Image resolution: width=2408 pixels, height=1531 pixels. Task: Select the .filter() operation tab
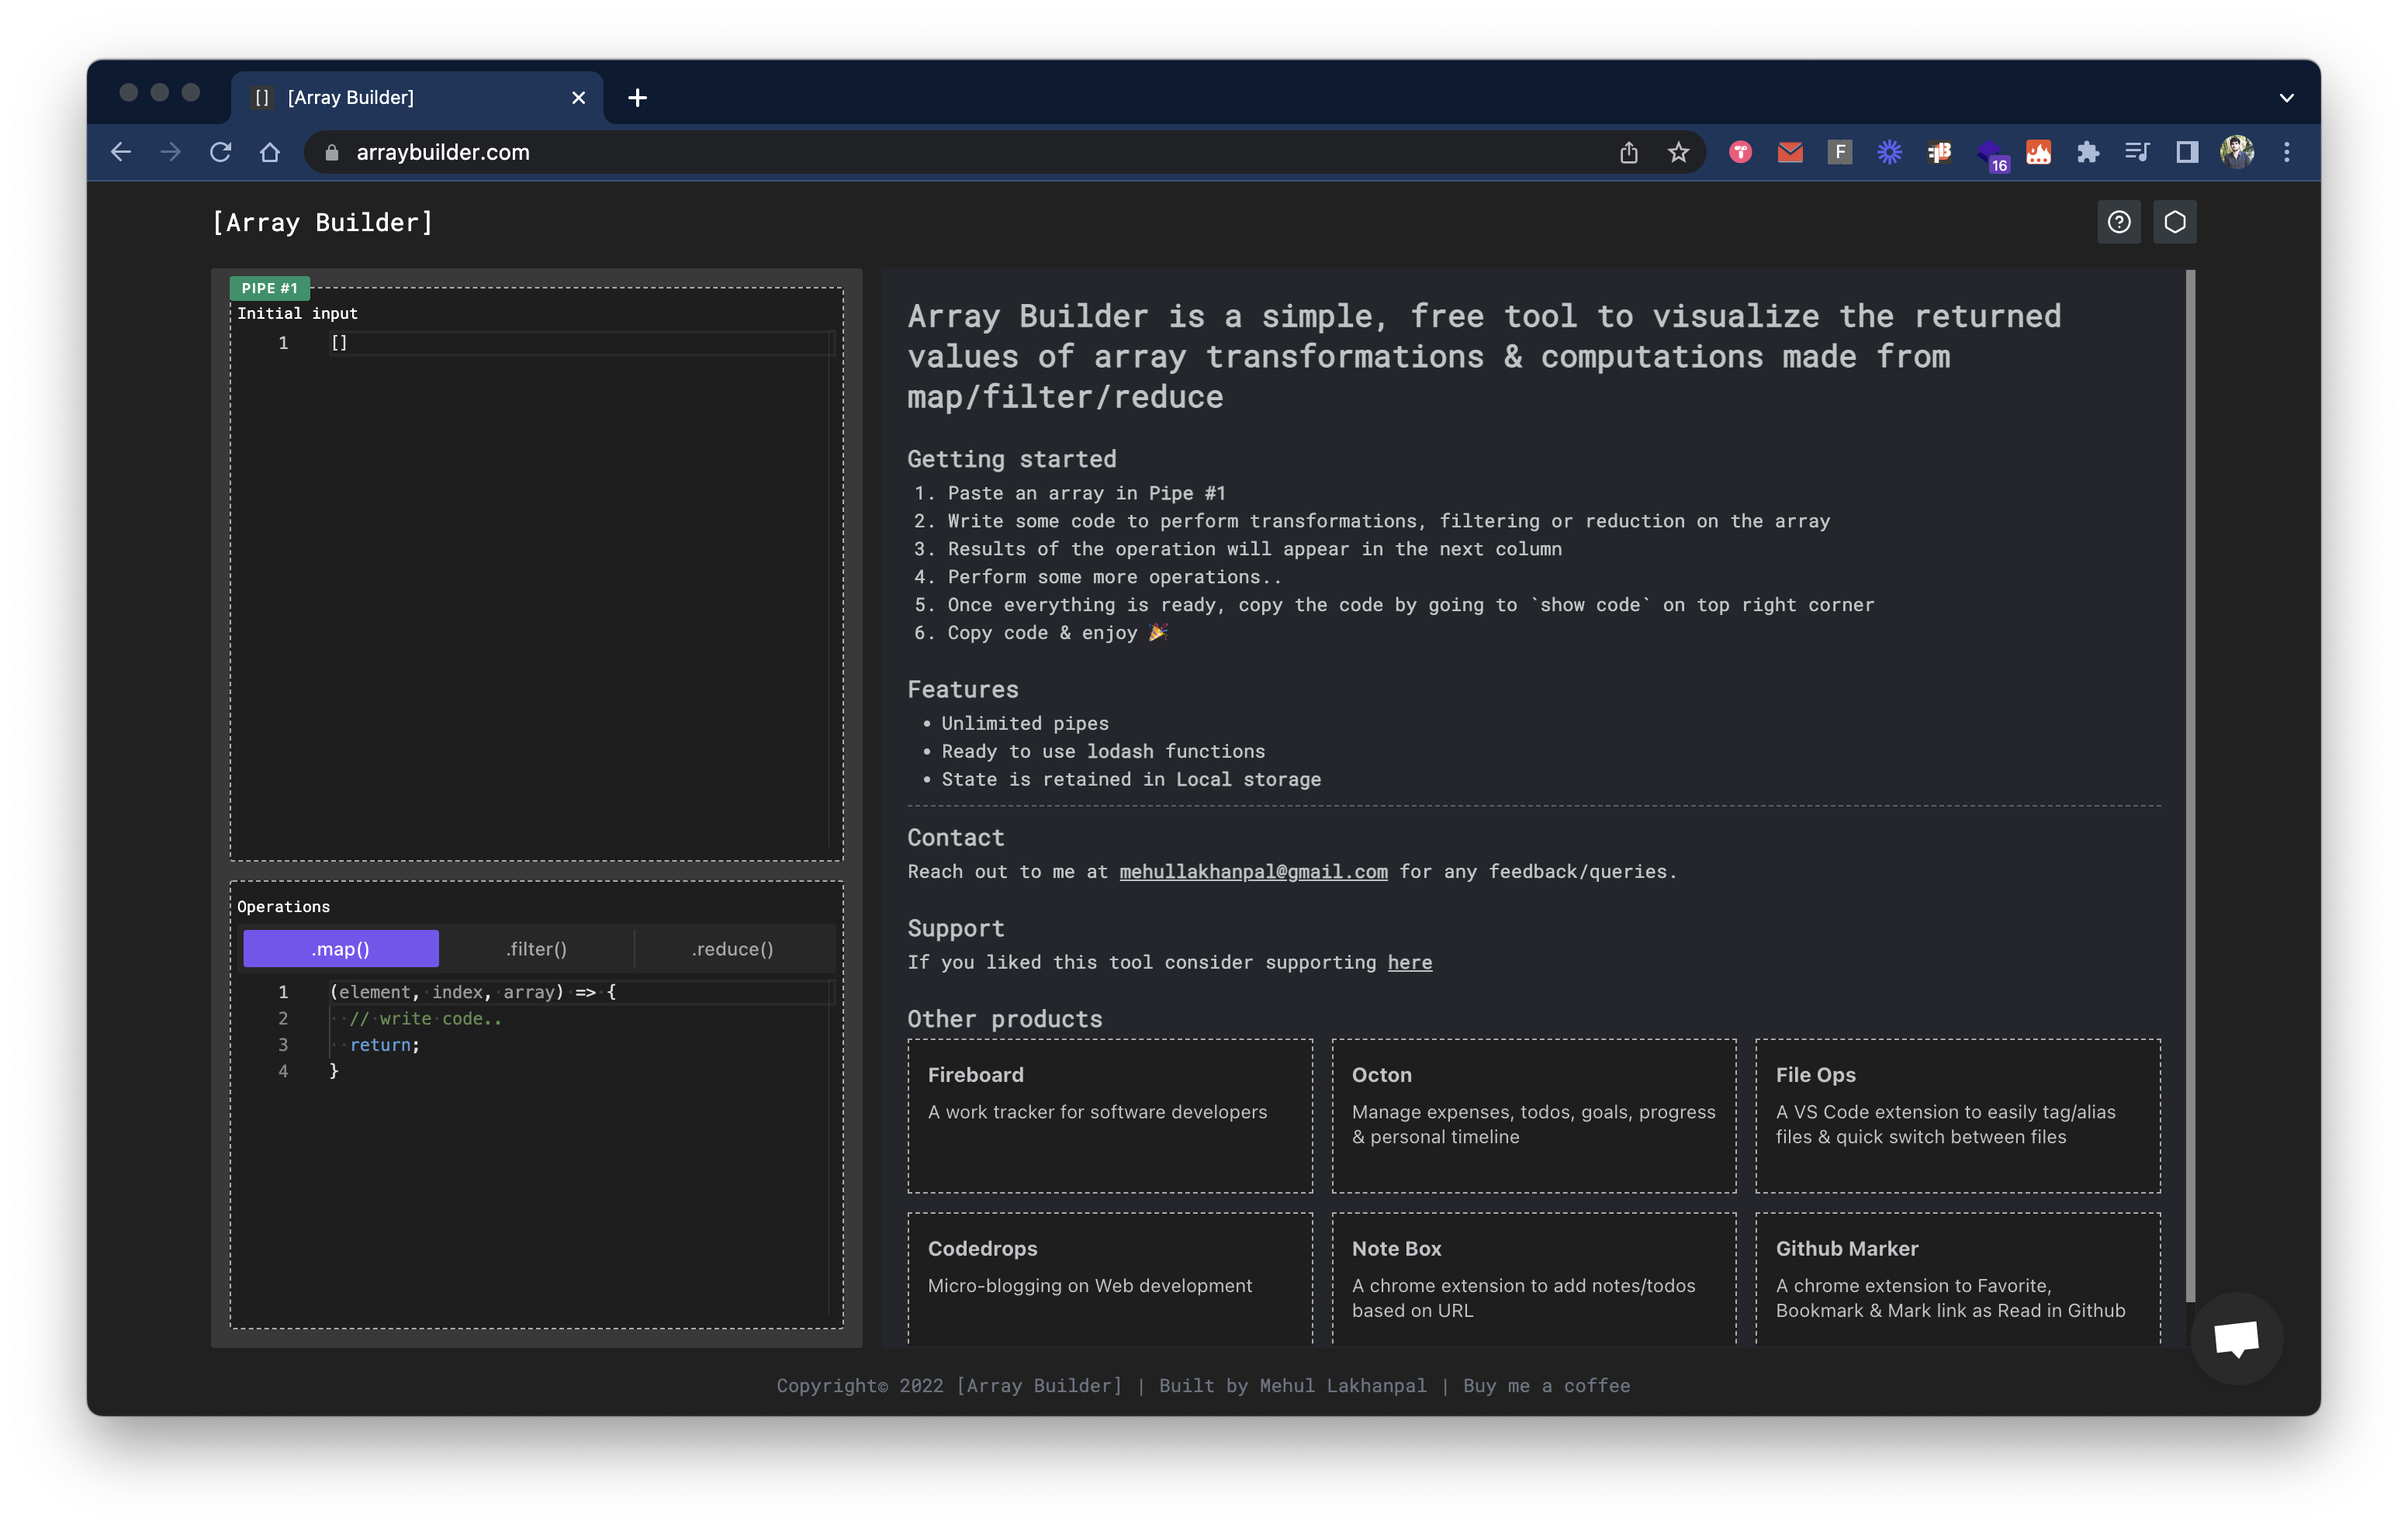pyautogui.click(x=536, y=949)
